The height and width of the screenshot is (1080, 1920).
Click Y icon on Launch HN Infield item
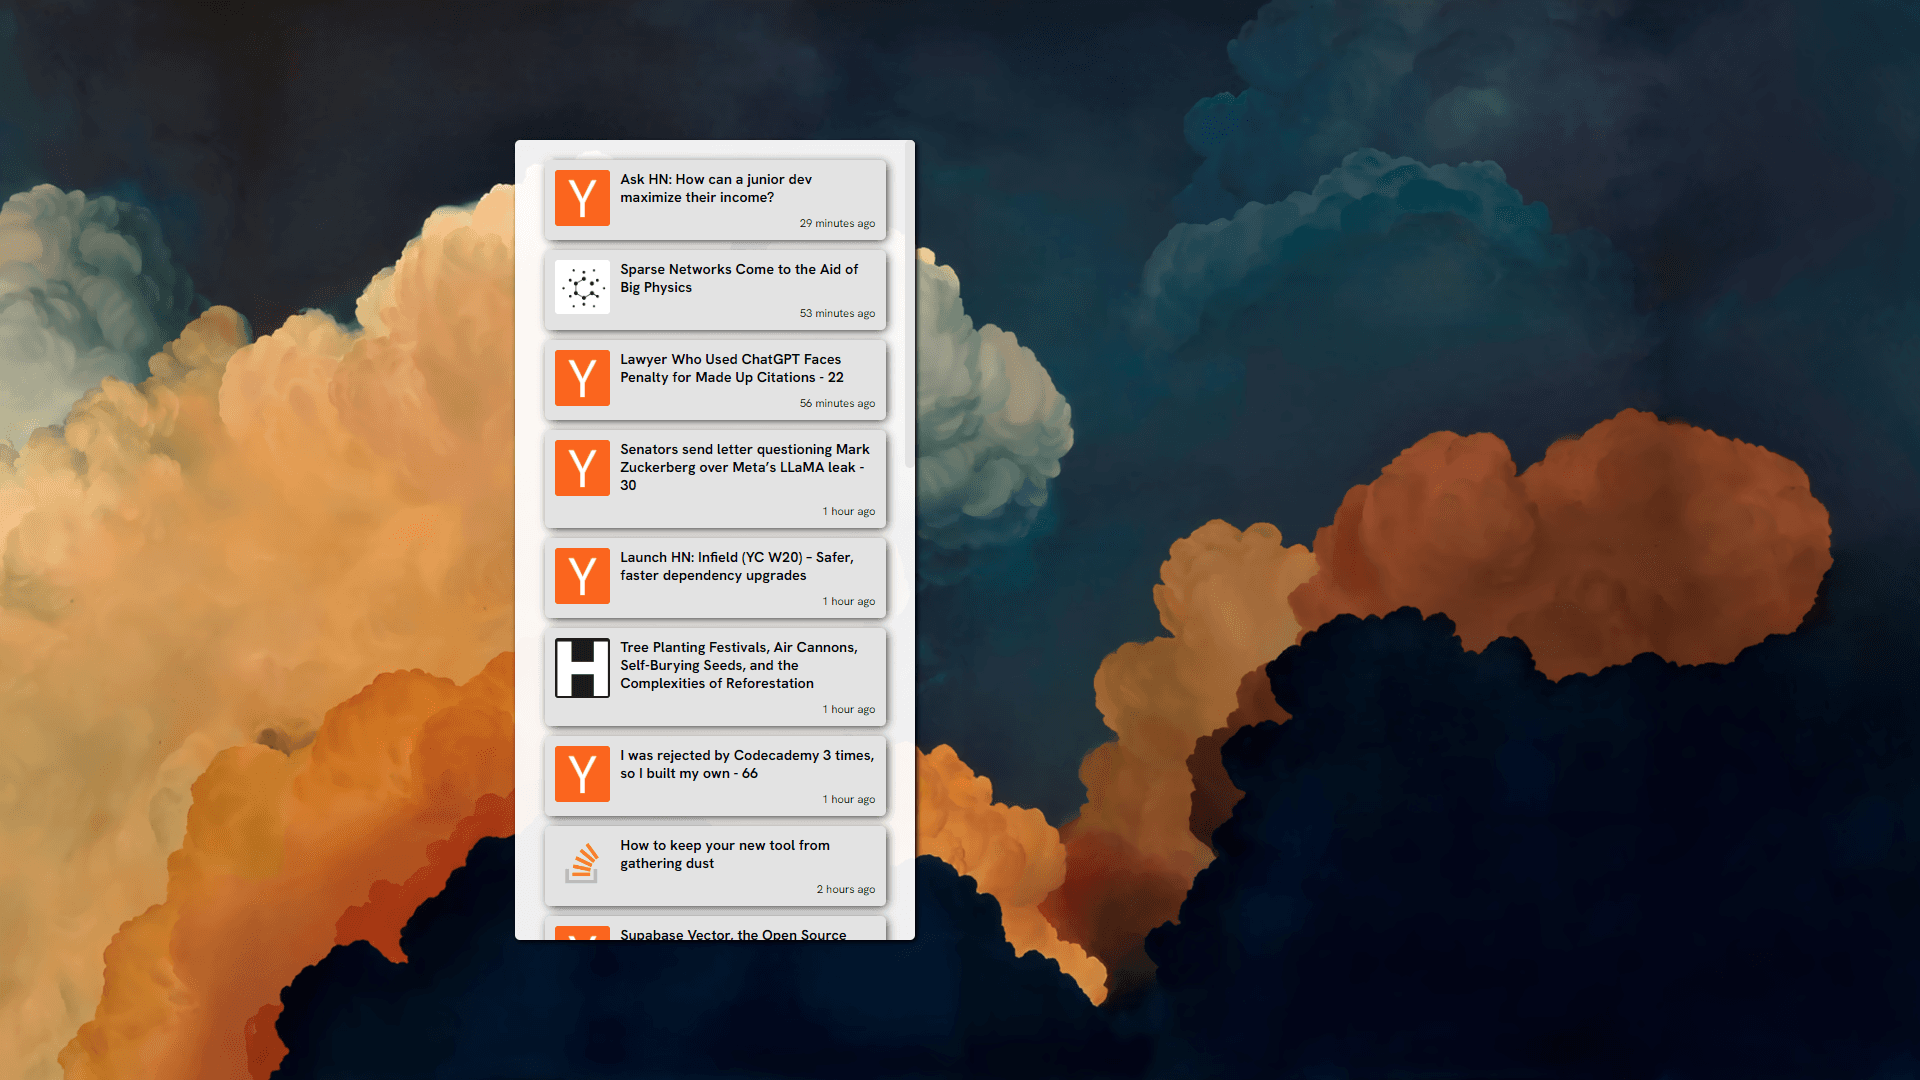coord(582,576)
